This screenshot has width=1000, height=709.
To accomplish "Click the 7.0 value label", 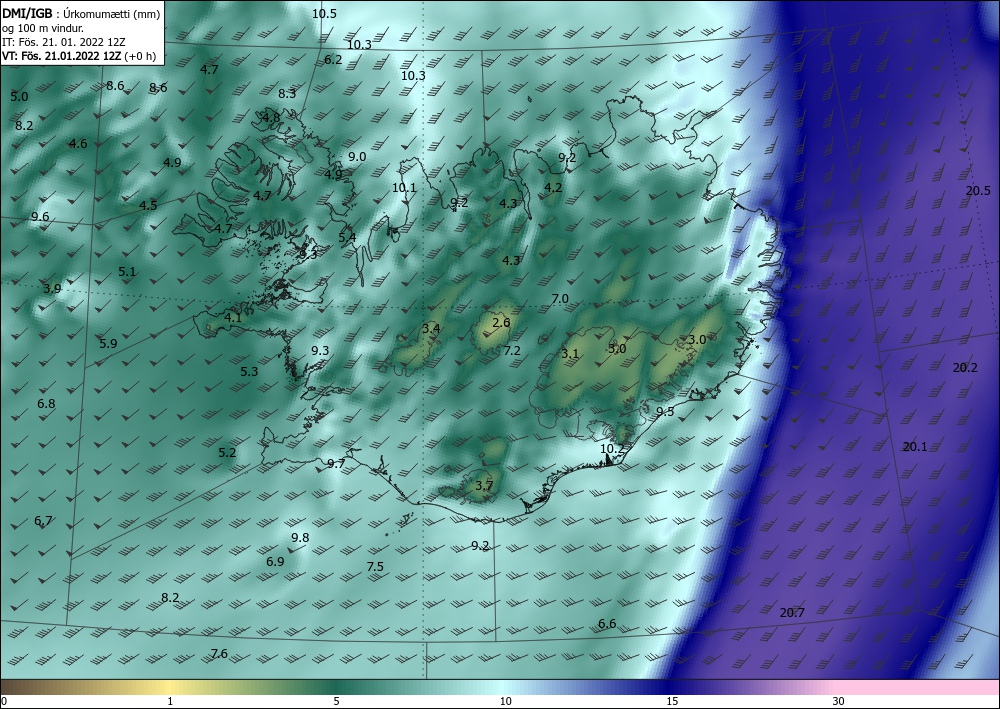I will (560, 299).
